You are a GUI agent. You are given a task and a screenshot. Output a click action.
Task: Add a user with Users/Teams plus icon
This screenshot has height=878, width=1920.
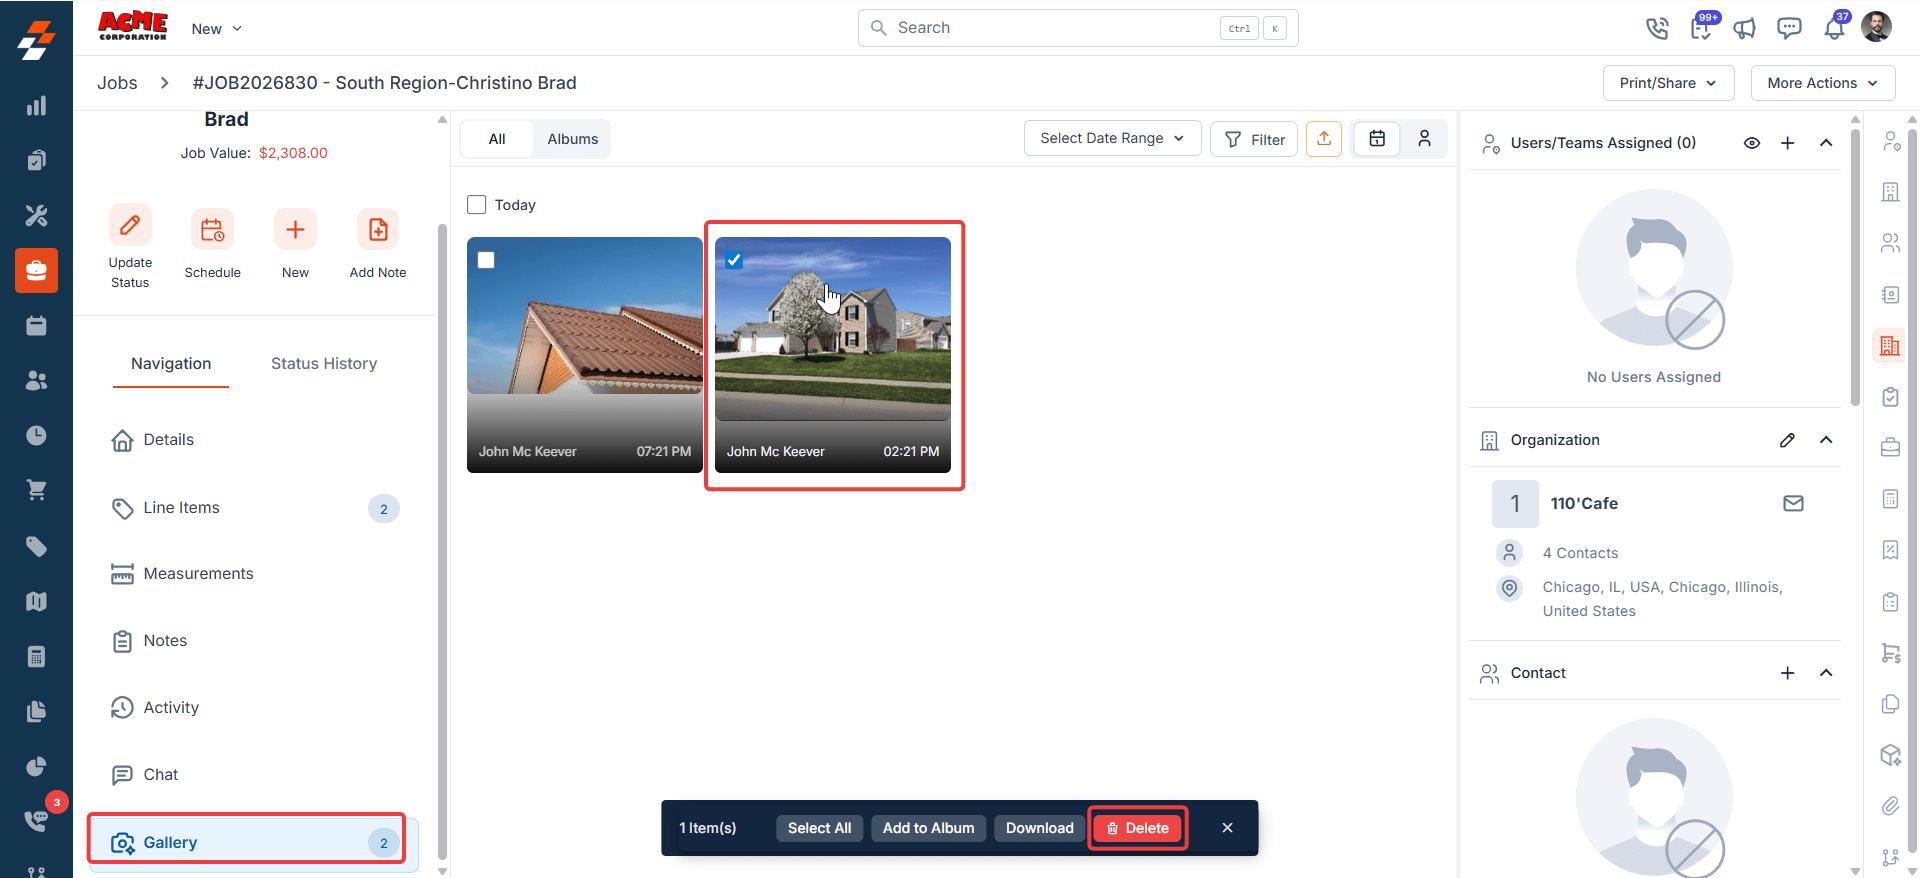[x=1787, y=143]
